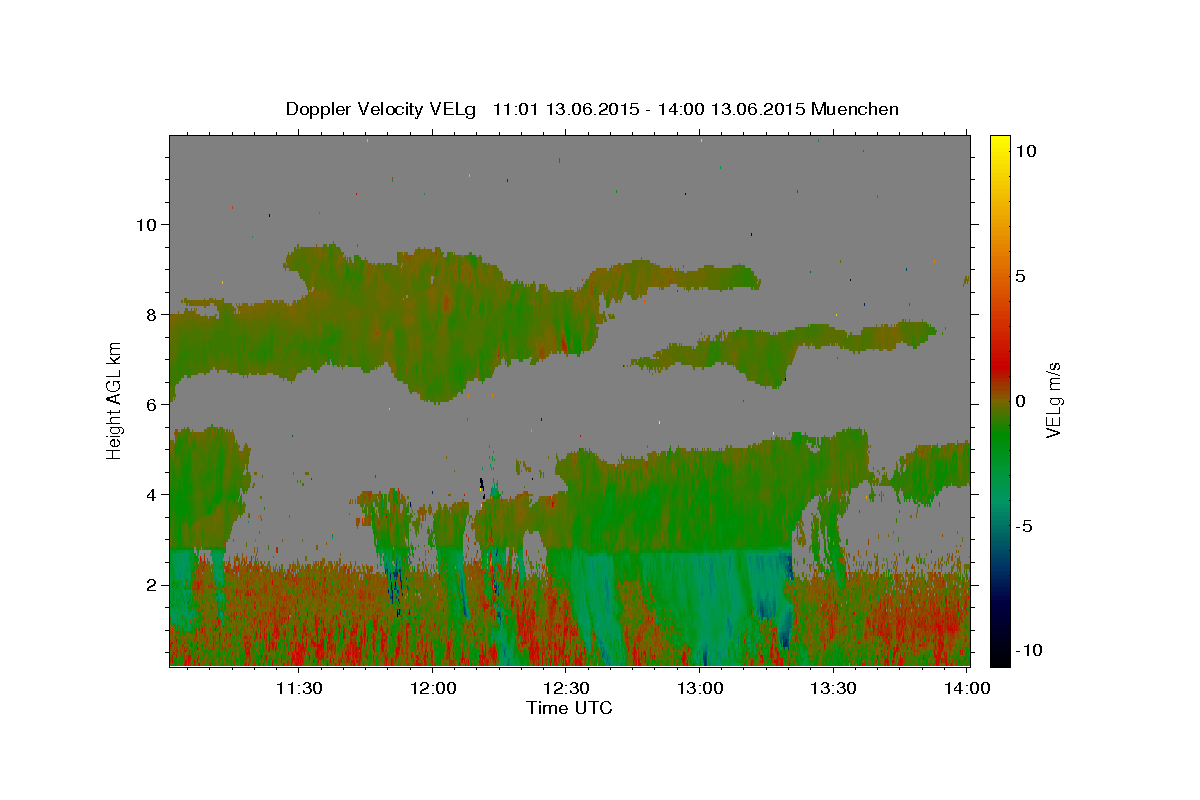Click the 13:00 time axis tick label
1200x800 pixels.
[700, 688]
